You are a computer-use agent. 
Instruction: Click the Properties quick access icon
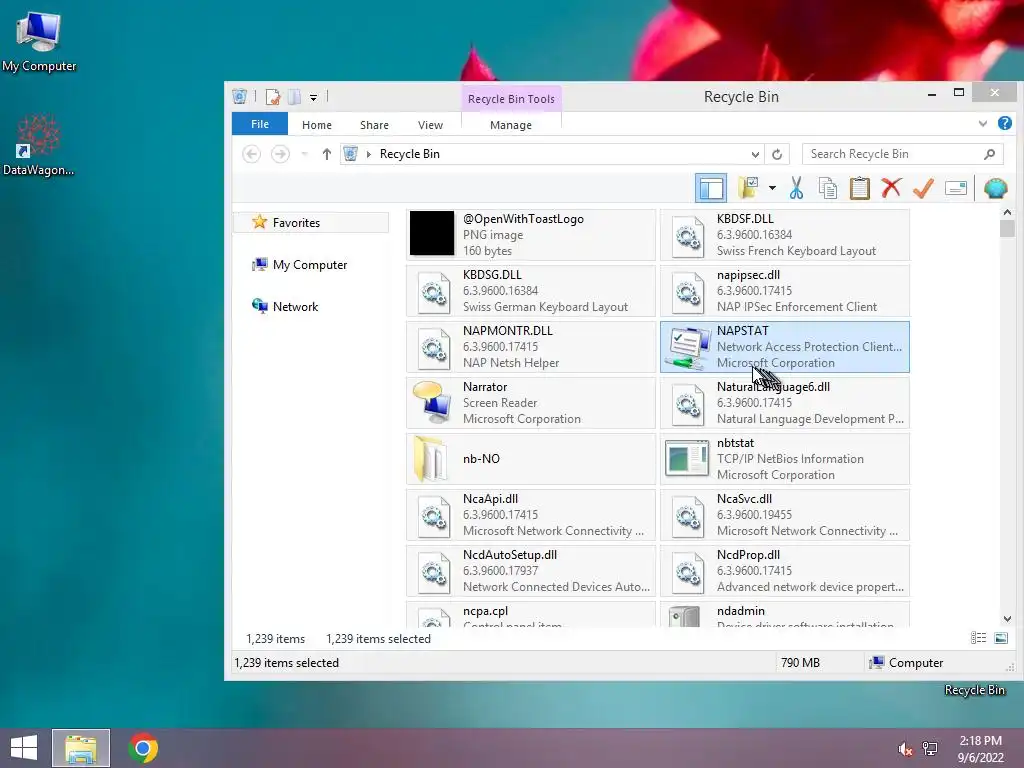click(272, 97)
